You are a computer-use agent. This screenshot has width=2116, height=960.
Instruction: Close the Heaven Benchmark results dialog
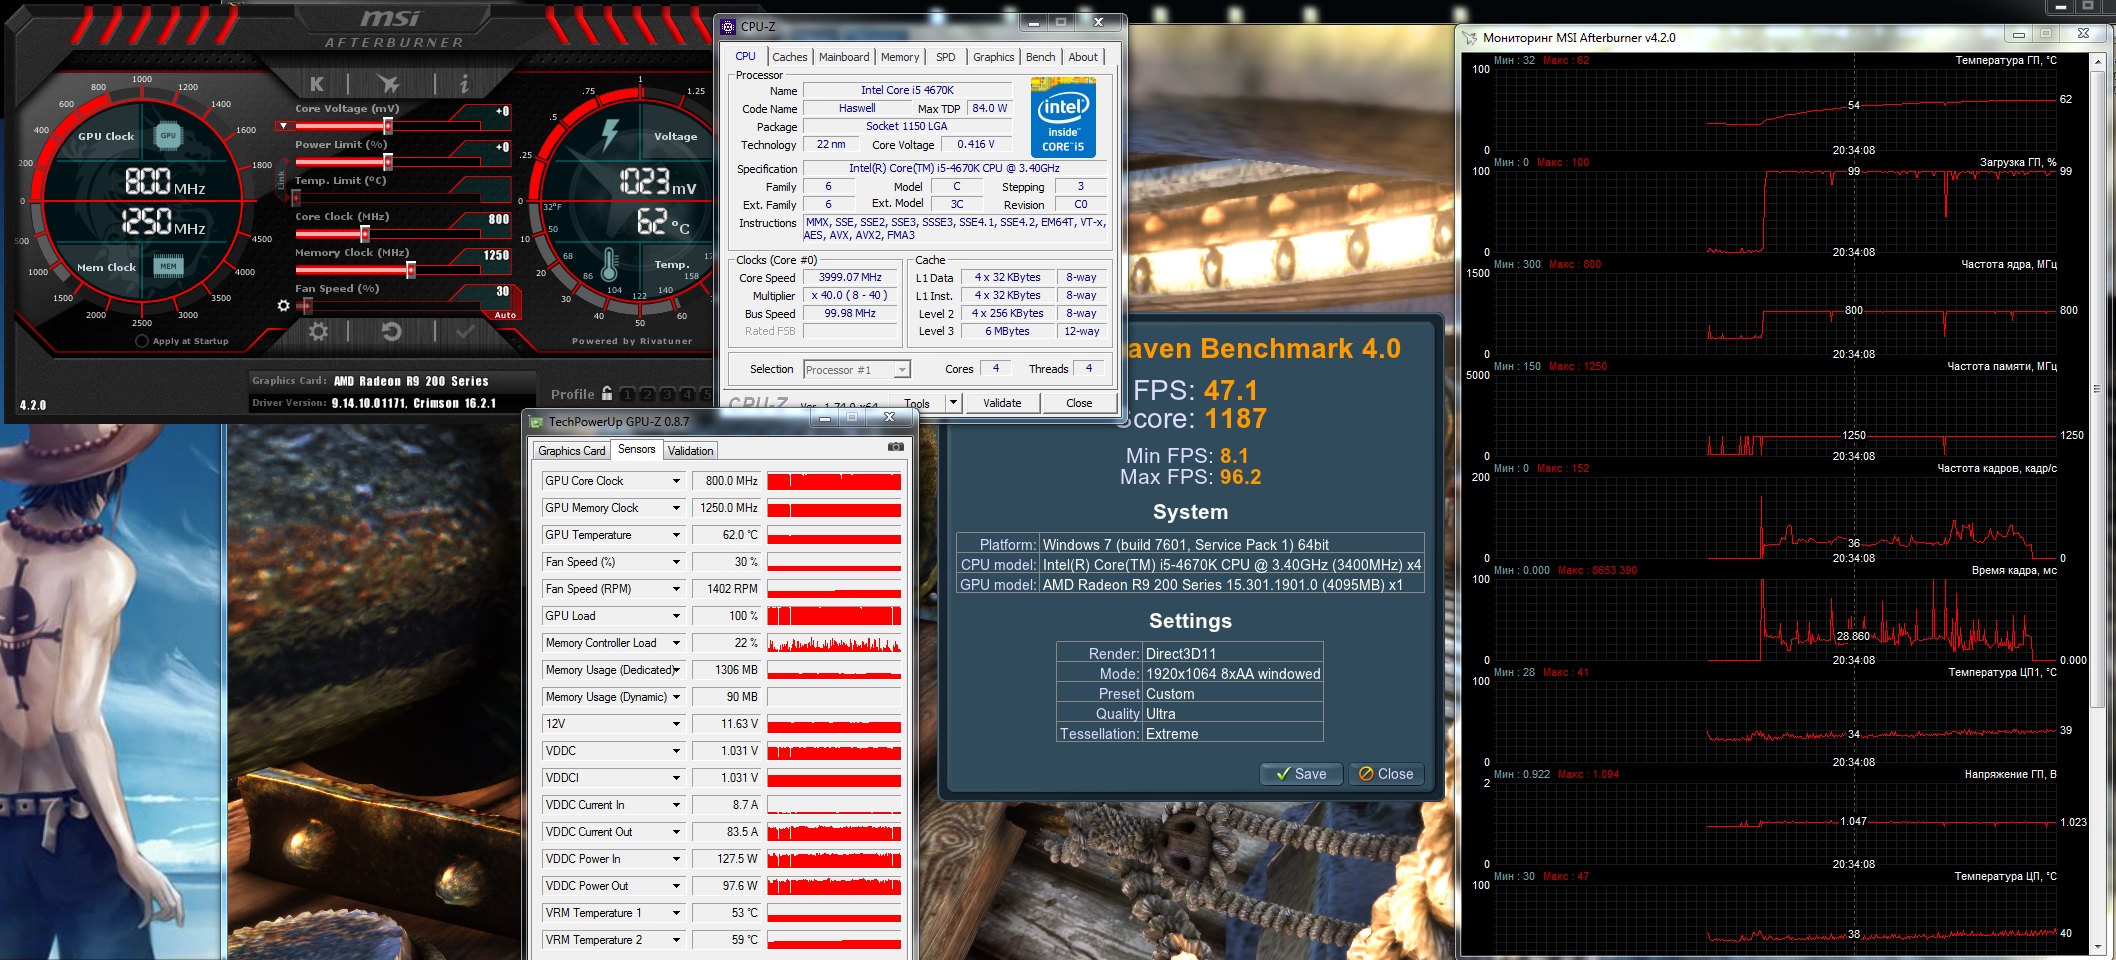pos(1386,774)
